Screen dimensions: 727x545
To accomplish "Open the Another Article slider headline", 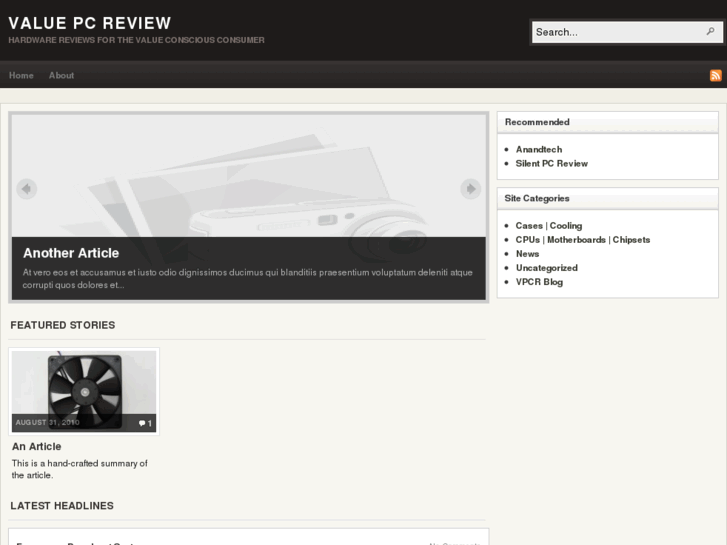I will click(71, 253).
